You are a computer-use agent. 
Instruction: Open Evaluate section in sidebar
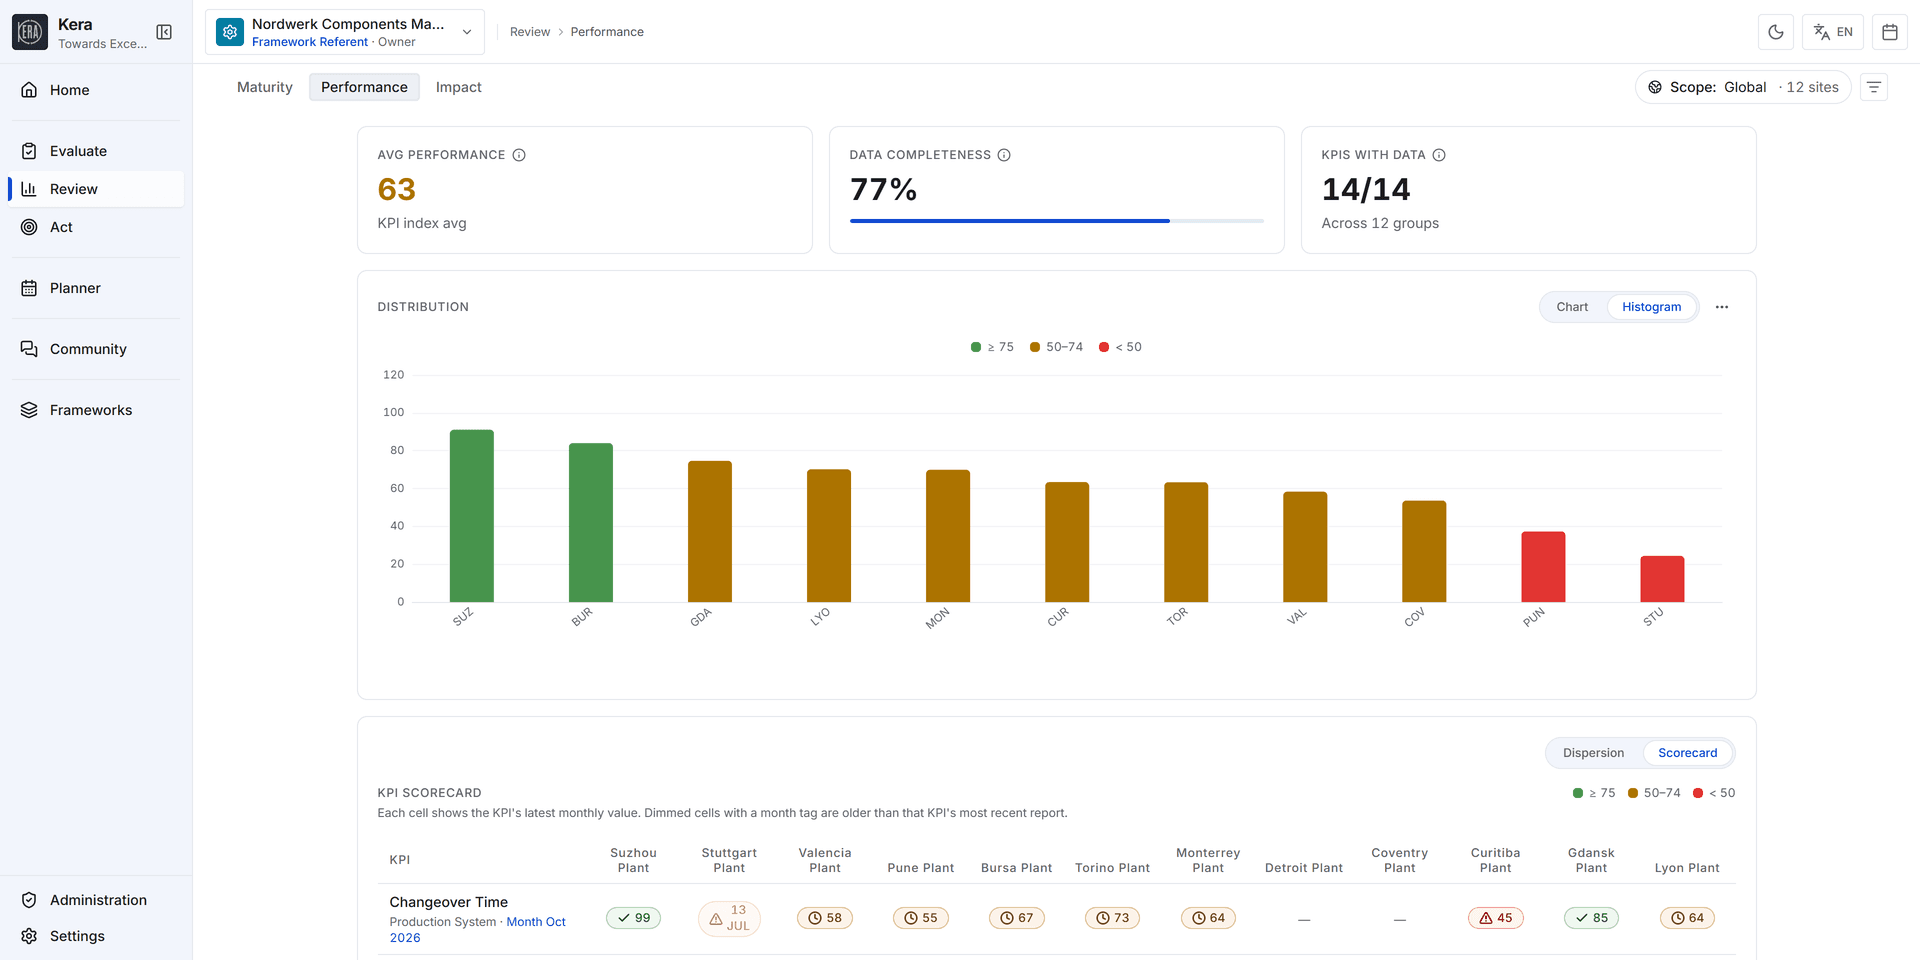(96, 151)
